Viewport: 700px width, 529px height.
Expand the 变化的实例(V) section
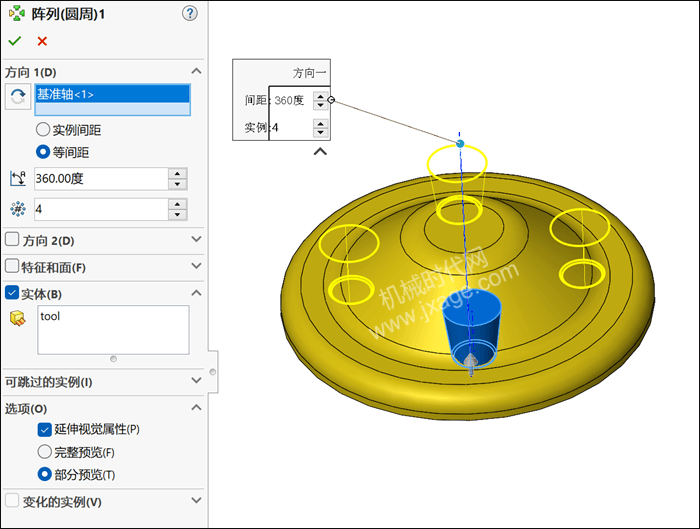196,500
